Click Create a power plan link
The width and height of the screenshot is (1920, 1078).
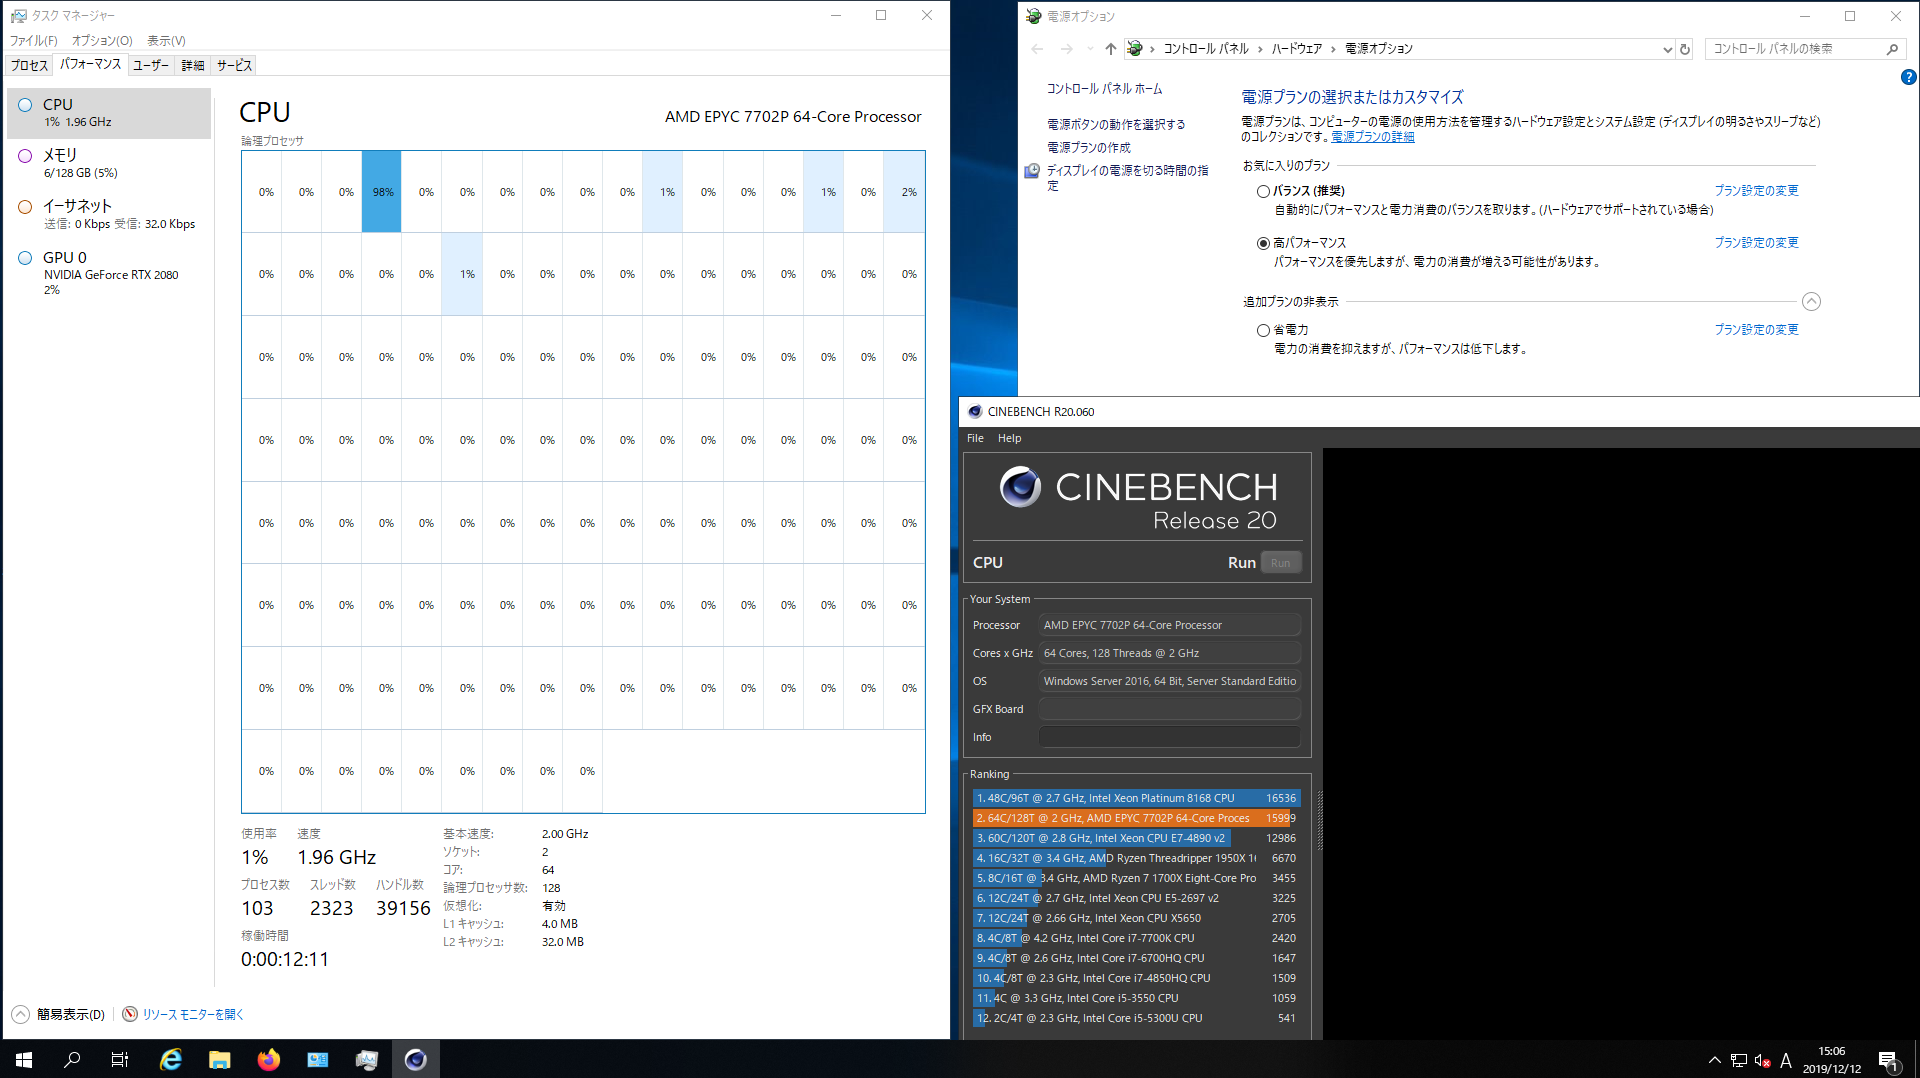(1089, 147)
